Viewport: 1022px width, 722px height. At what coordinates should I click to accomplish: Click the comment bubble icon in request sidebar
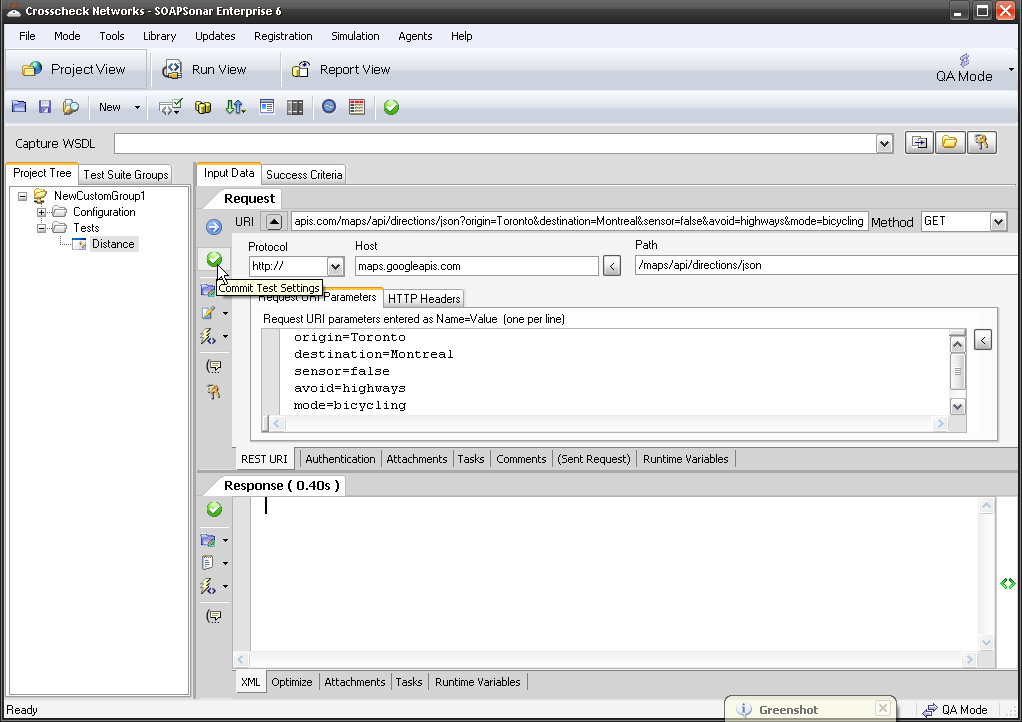coord(214,366)
